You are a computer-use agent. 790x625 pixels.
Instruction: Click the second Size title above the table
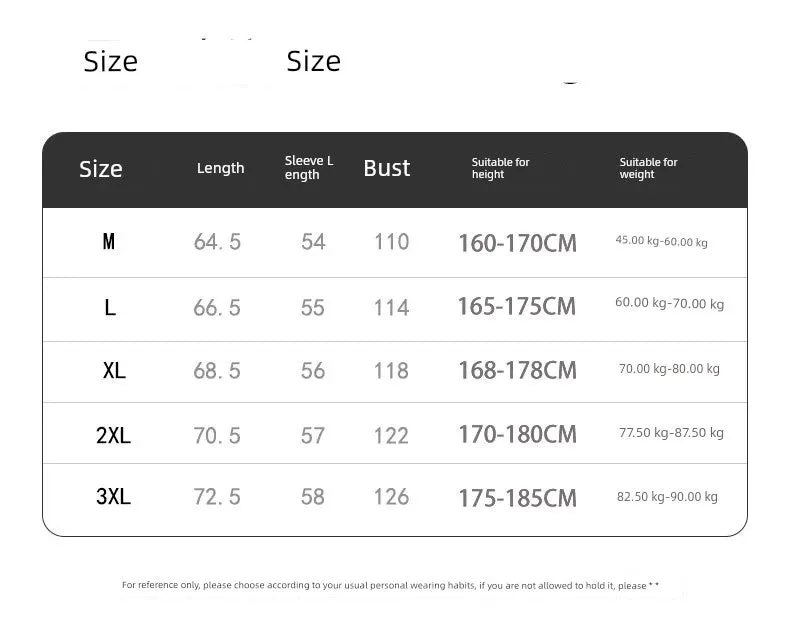click(x=313, y=61)
